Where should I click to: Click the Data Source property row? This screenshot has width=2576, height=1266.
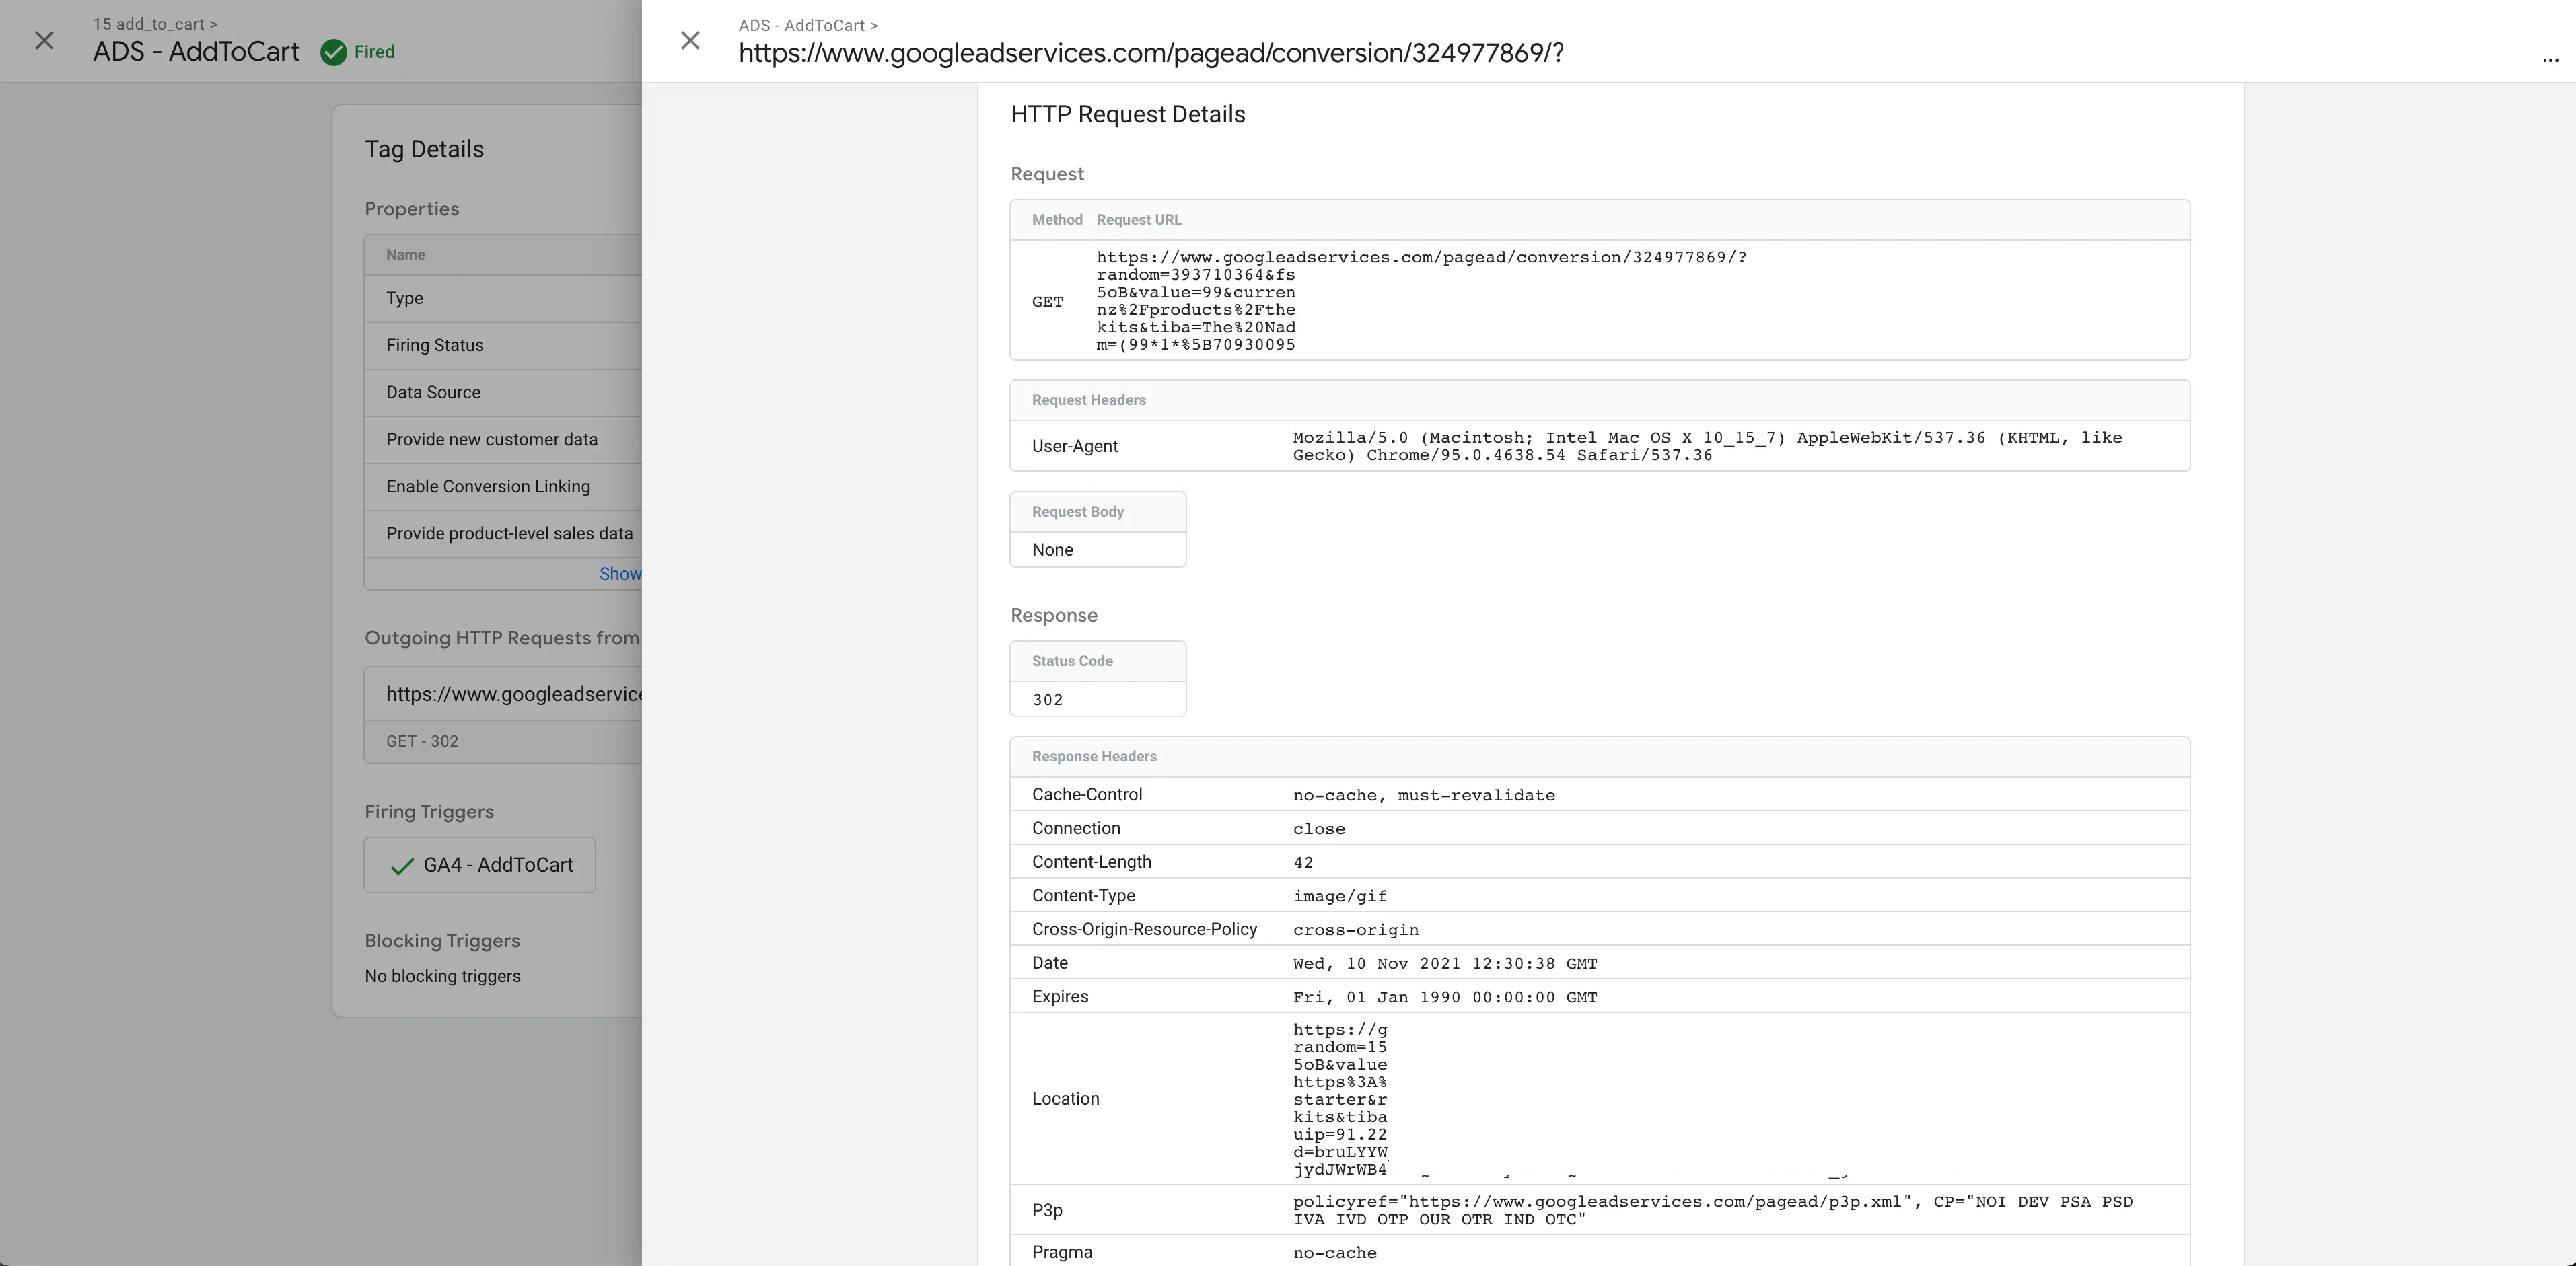point(503,392)
